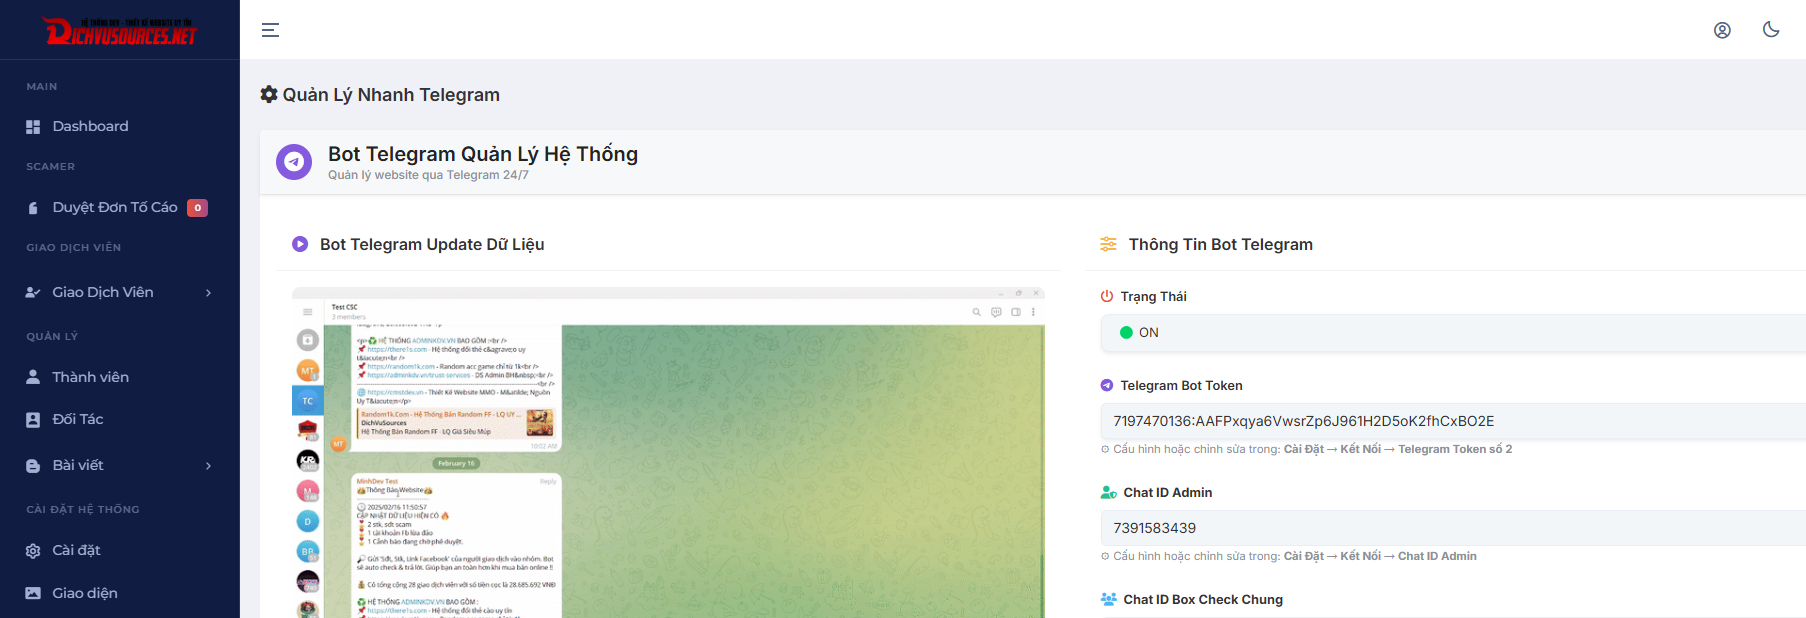Expand Giao Dịch Viên submenu chevron
The height and width of the screenshot is (618, 1806).
tap(208, 293)
